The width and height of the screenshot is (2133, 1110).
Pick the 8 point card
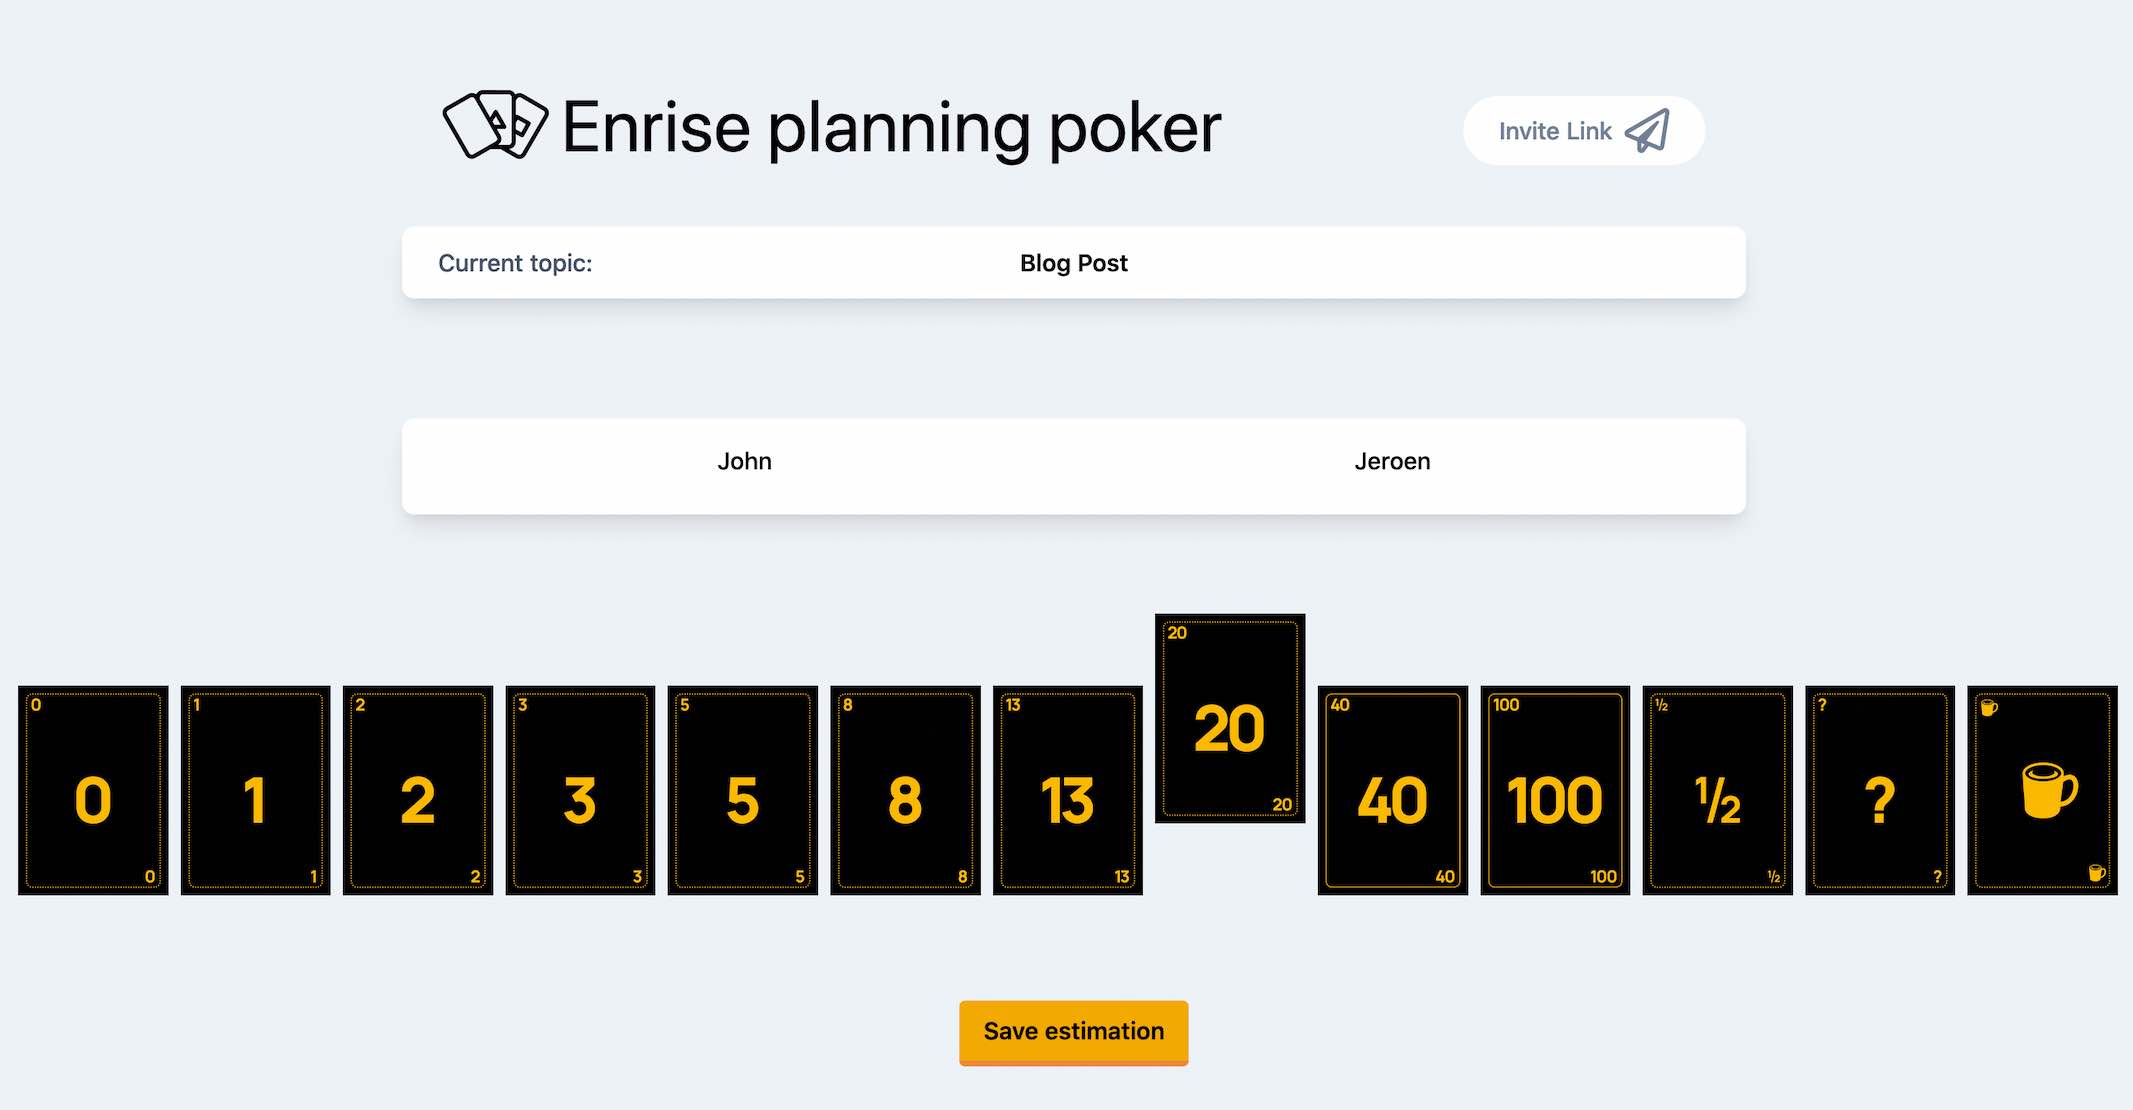click(x=905, y=790)
